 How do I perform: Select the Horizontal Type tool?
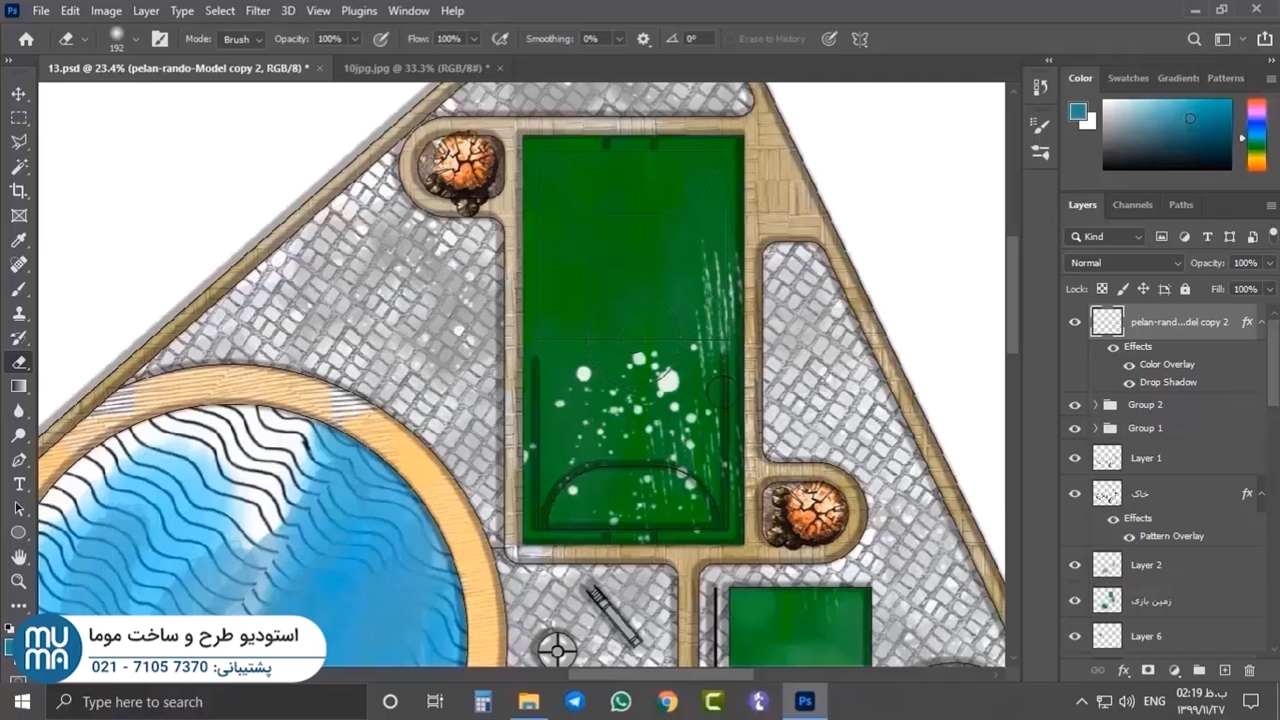[x=19, y=484]
